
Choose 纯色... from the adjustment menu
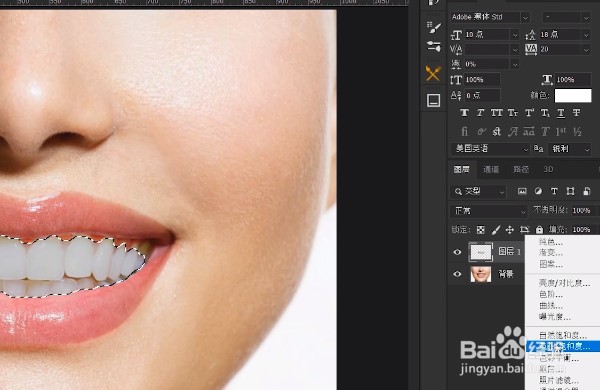[x=551, y=242]
